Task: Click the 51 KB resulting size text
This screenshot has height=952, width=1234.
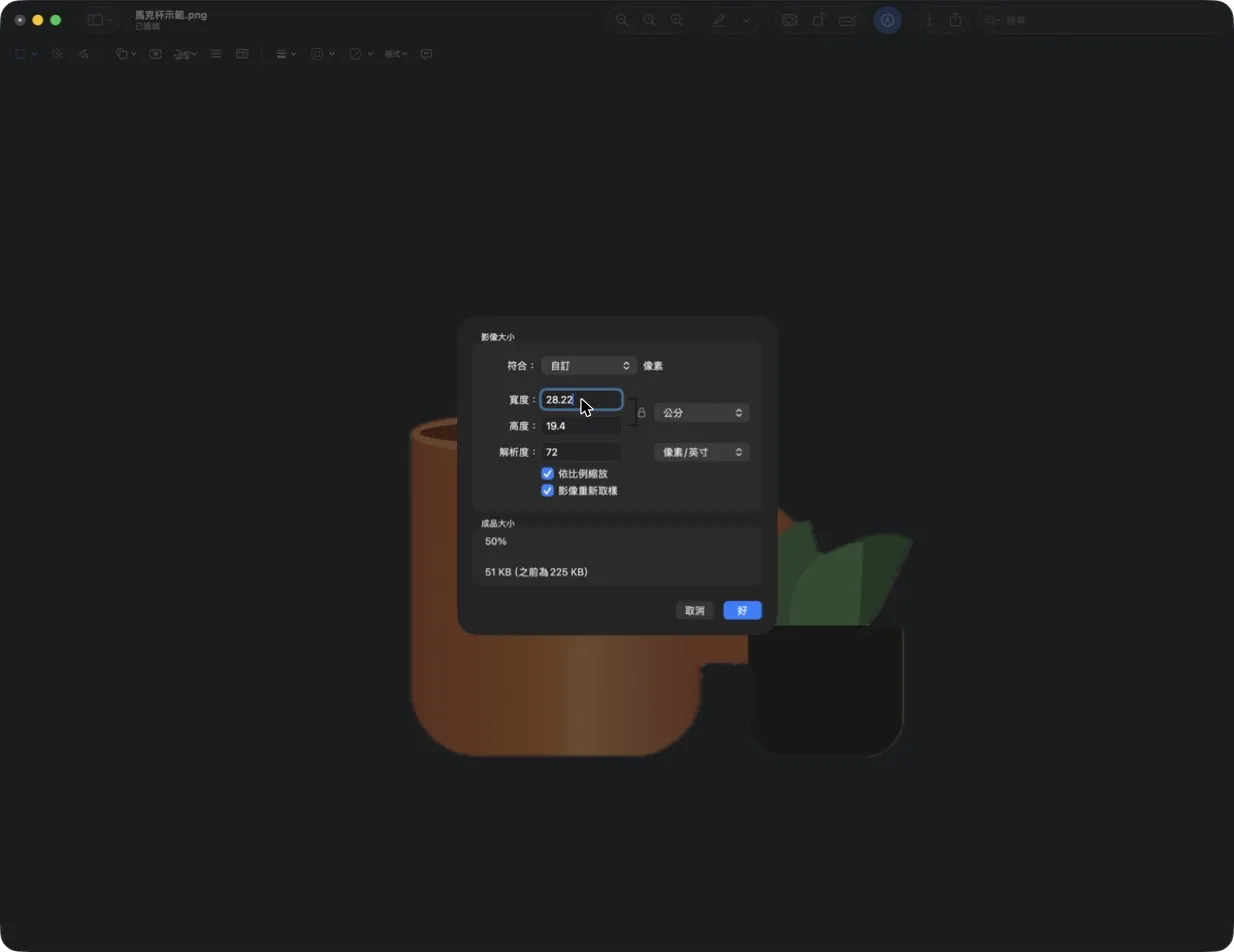Action: [x=536, y=573]
